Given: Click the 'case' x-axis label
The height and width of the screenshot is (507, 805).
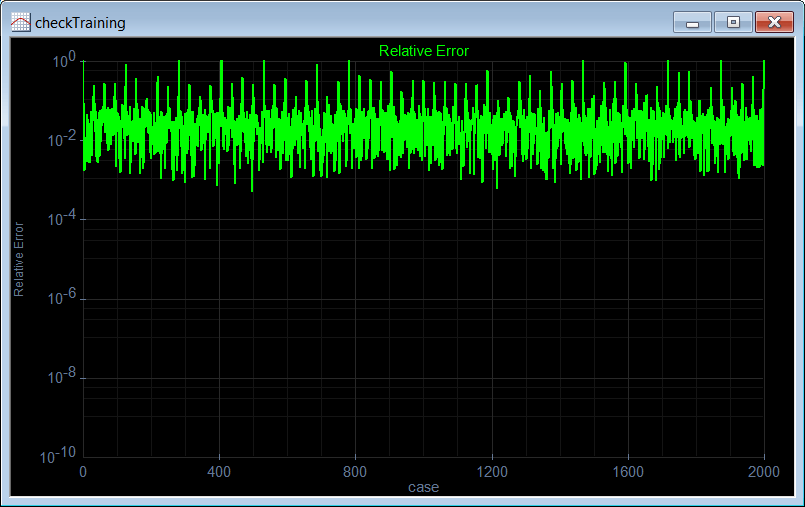Looking at the screenshot, I should [x=424, y=487].
